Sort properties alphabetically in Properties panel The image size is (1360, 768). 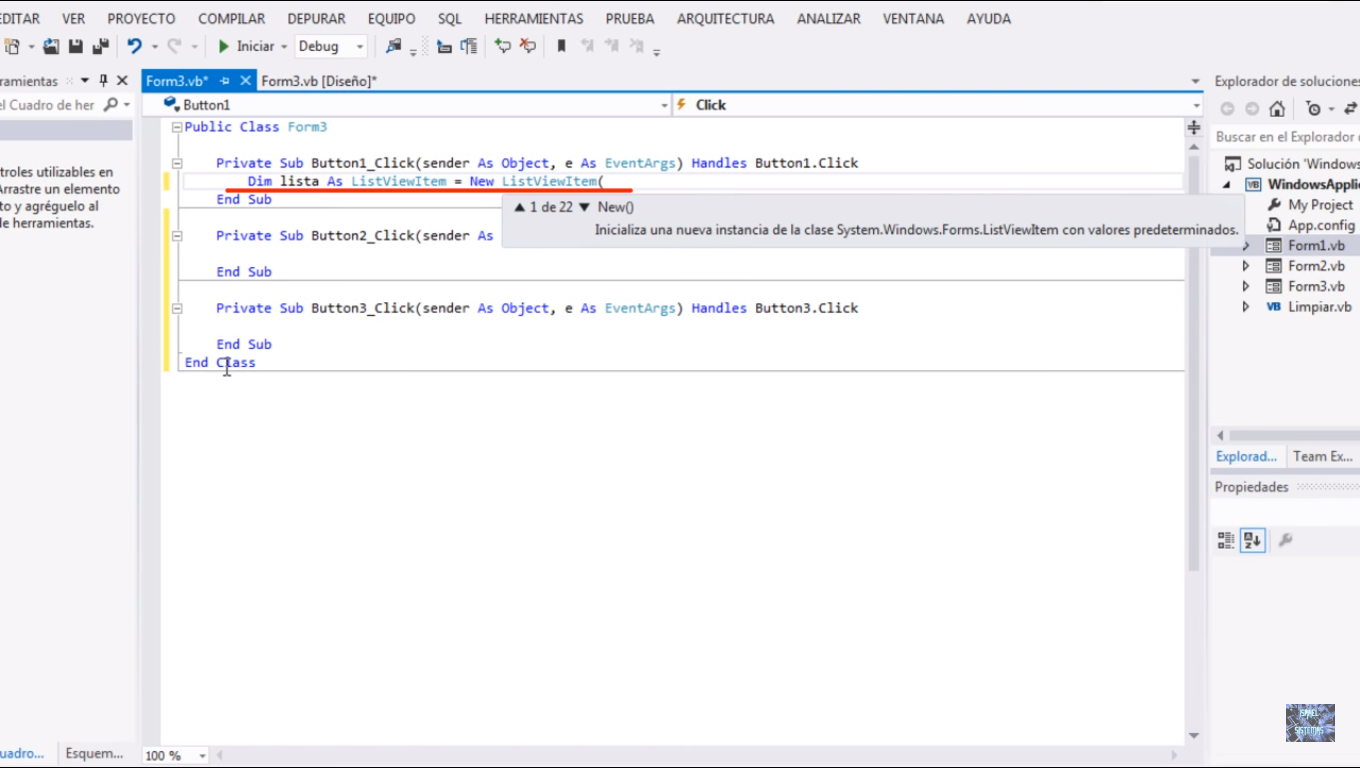1253,539
